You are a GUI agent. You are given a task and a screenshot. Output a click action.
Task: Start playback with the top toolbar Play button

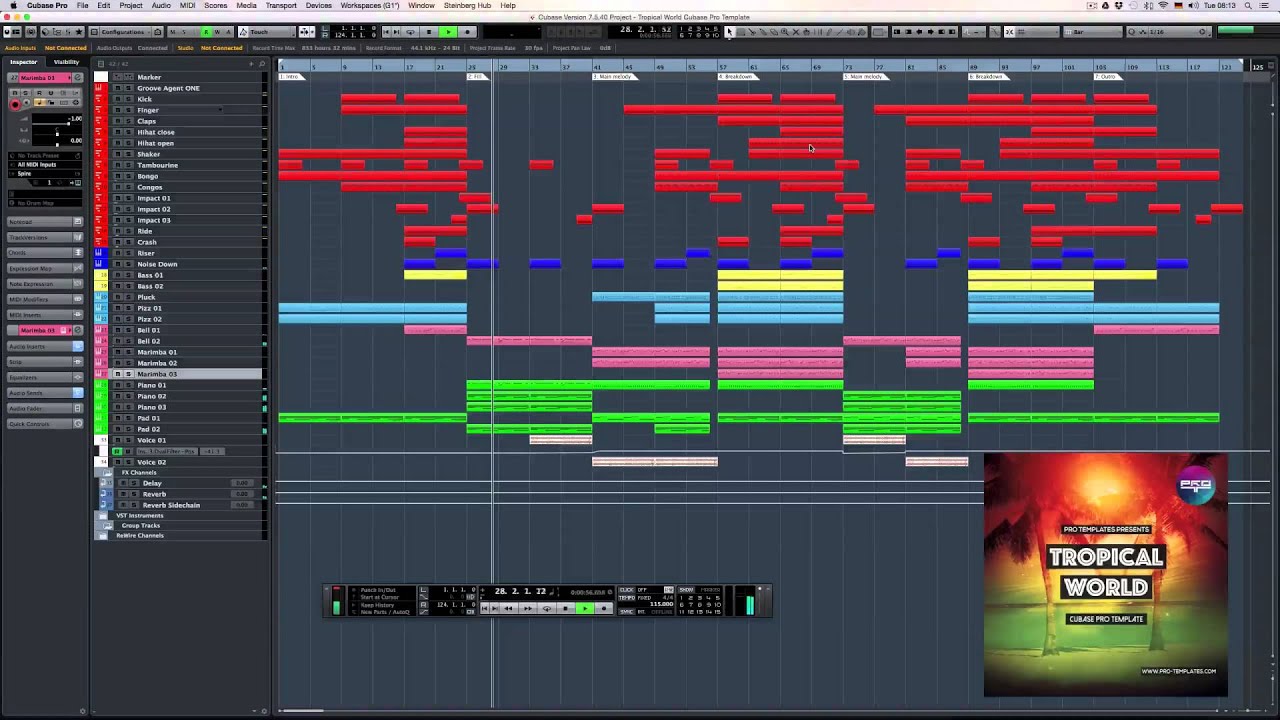(x=448, y=32)
